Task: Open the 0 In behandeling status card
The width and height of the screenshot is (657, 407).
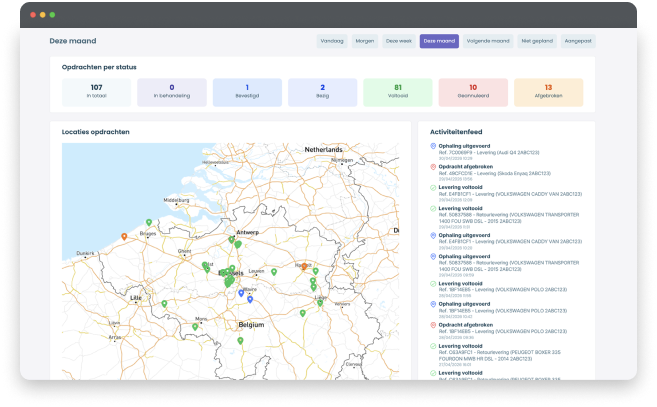Action: click(x=172, y=92)
